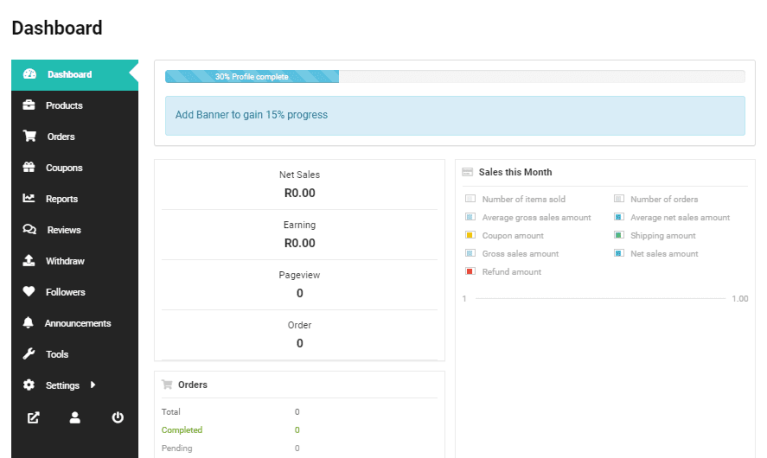Click the Completed orders link
This screenshot has width=767, height=458.
[182, 430]
